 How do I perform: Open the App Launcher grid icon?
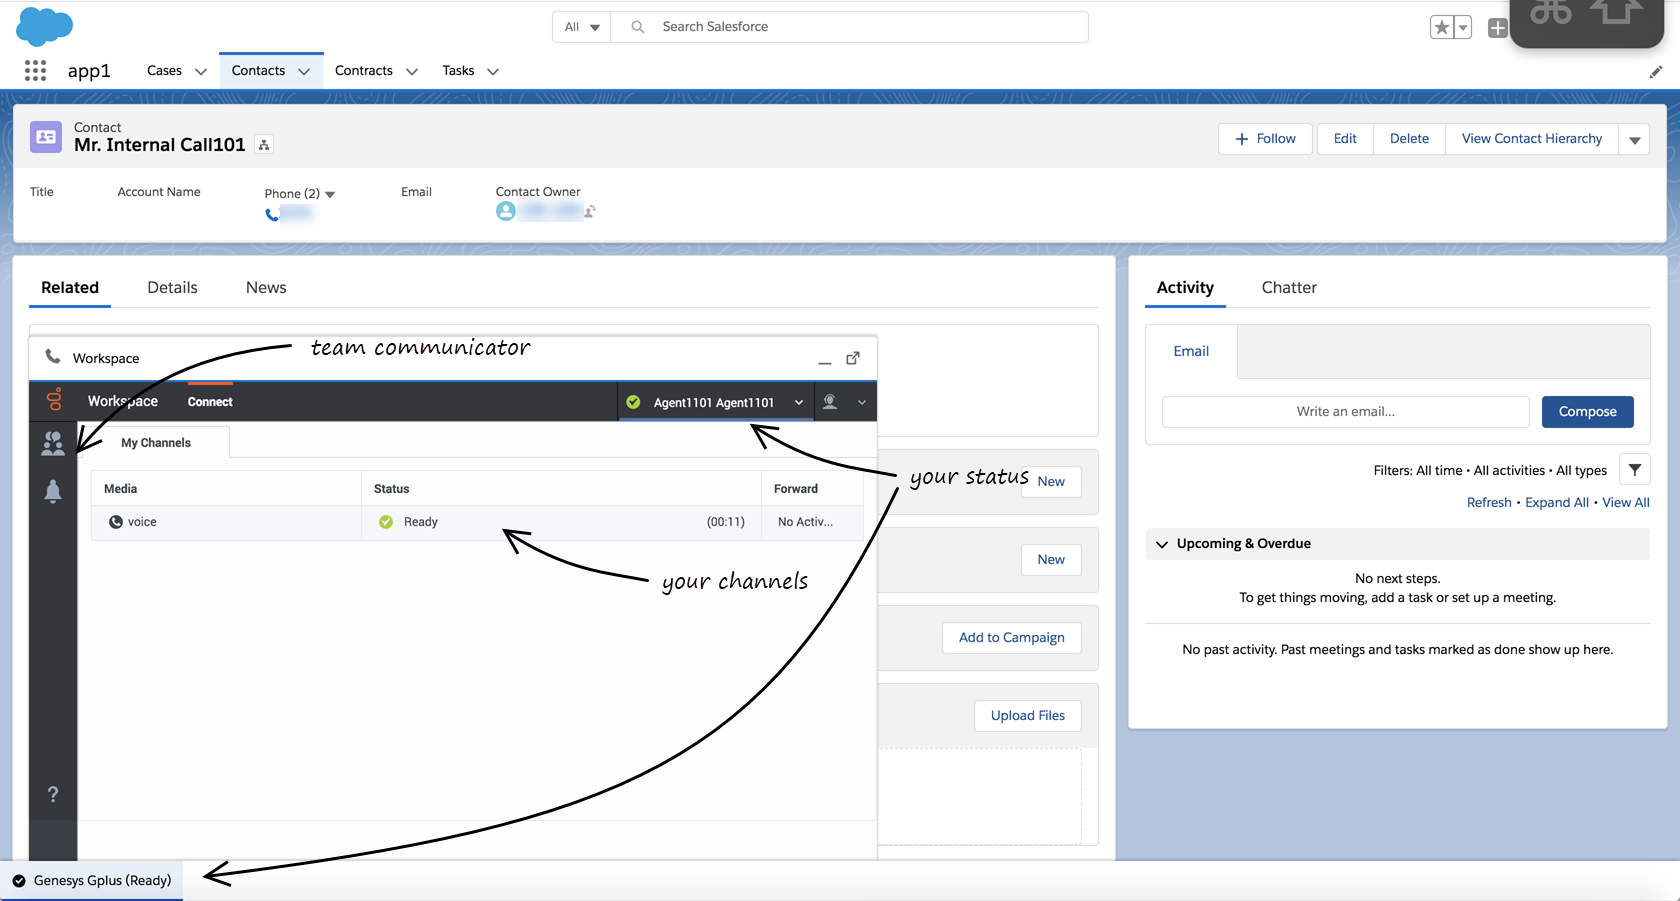pos(35,70)
